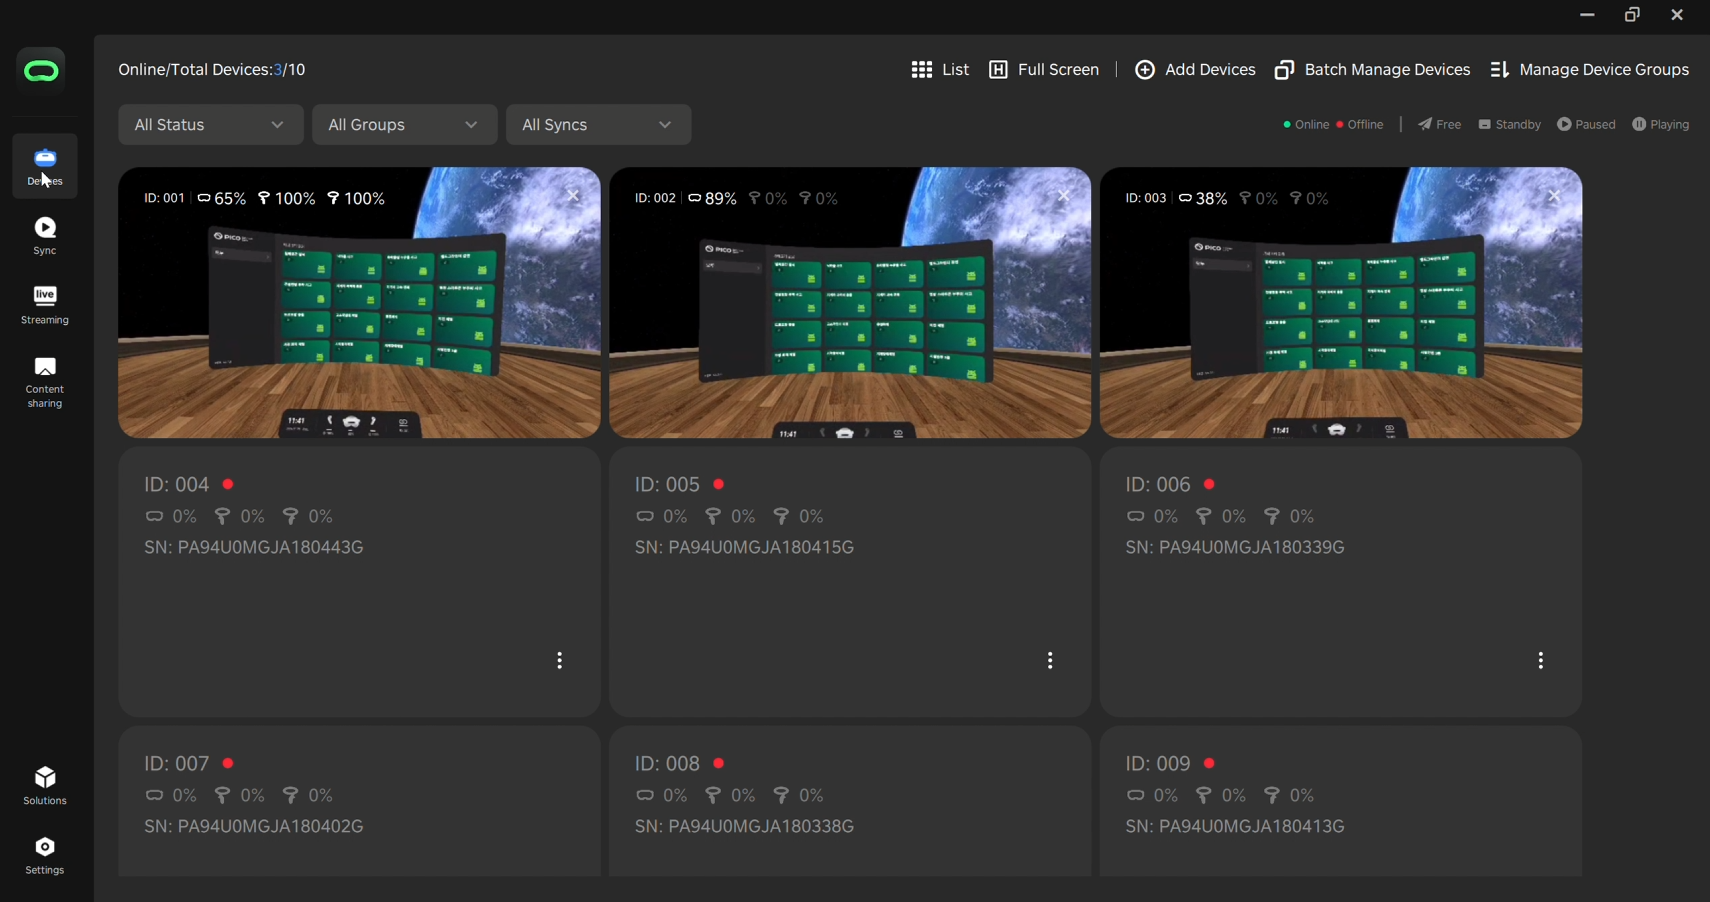Open the Solutions panel
Image resolution: width=1710 pixels, height=902 pixels.
pos(45,785)
